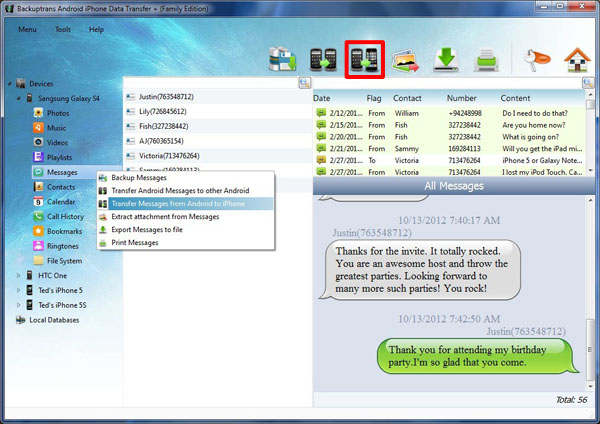Open Bookmarks in the device tree
600x424 pixels.
point(64,231)
